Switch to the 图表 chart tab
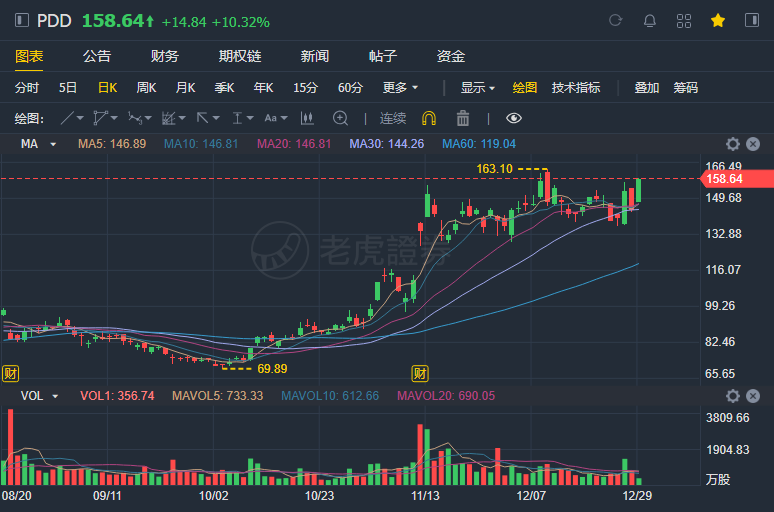 tap(29, 56)
